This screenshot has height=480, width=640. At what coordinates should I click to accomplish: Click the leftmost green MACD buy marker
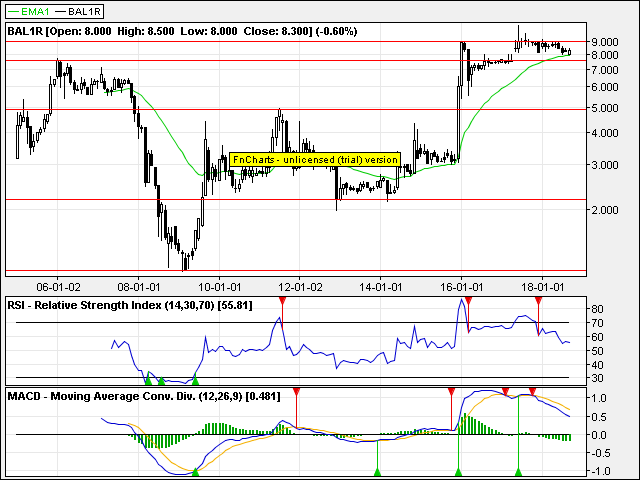coord(196,472)
